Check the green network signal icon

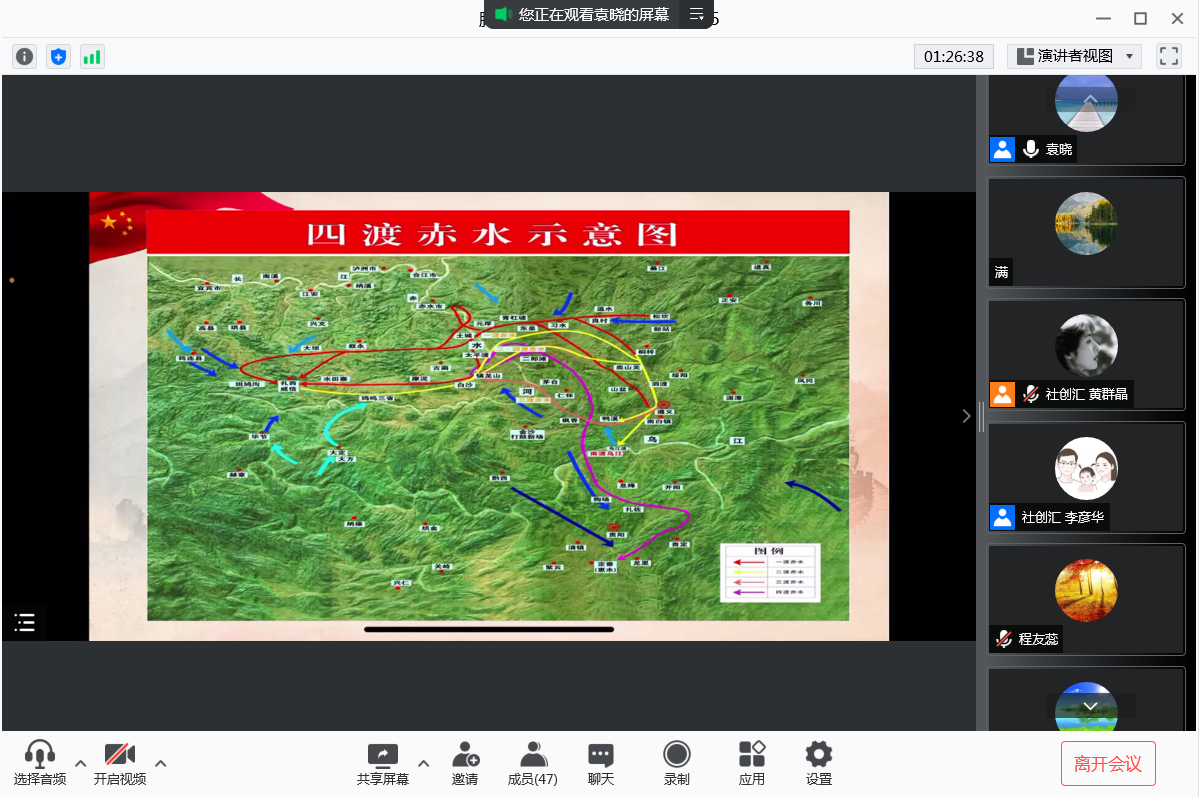[92, 57]
